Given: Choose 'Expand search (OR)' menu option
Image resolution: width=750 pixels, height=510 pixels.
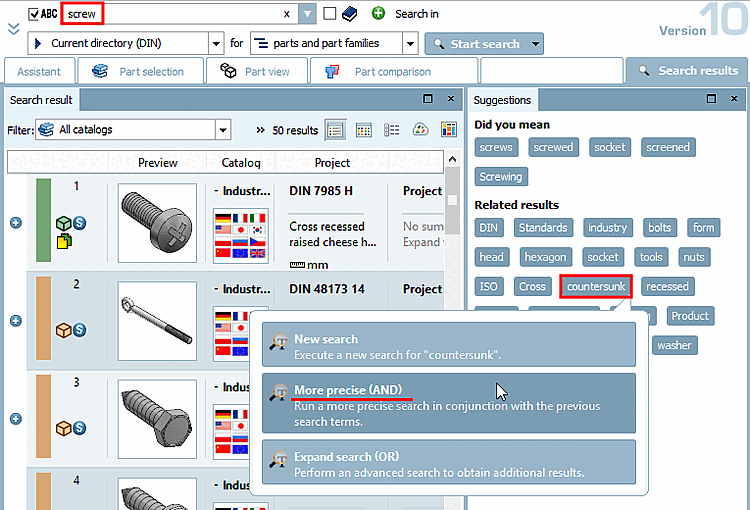Looking at the screenshot, I should coord(449,462).
